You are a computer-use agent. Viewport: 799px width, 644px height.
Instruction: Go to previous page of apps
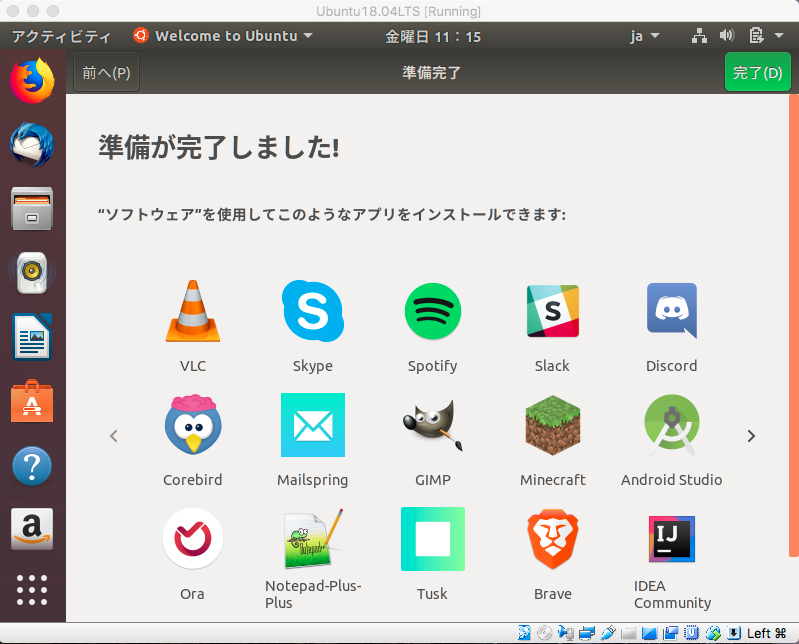[114, 436]
